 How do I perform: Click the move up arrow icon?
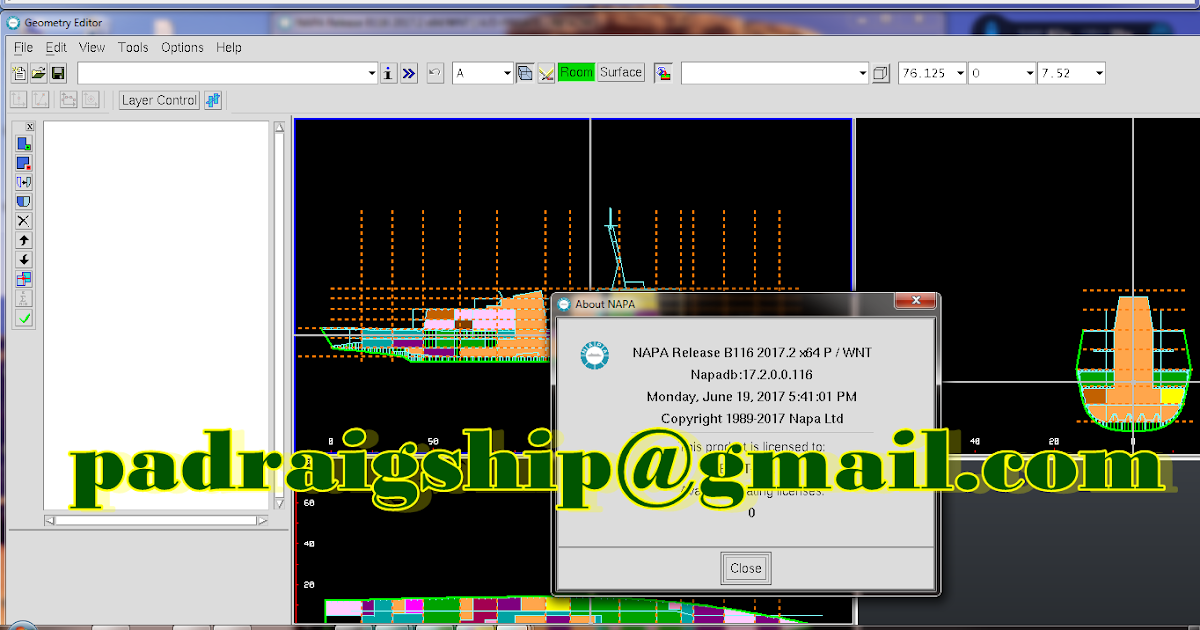pos(25,240)
